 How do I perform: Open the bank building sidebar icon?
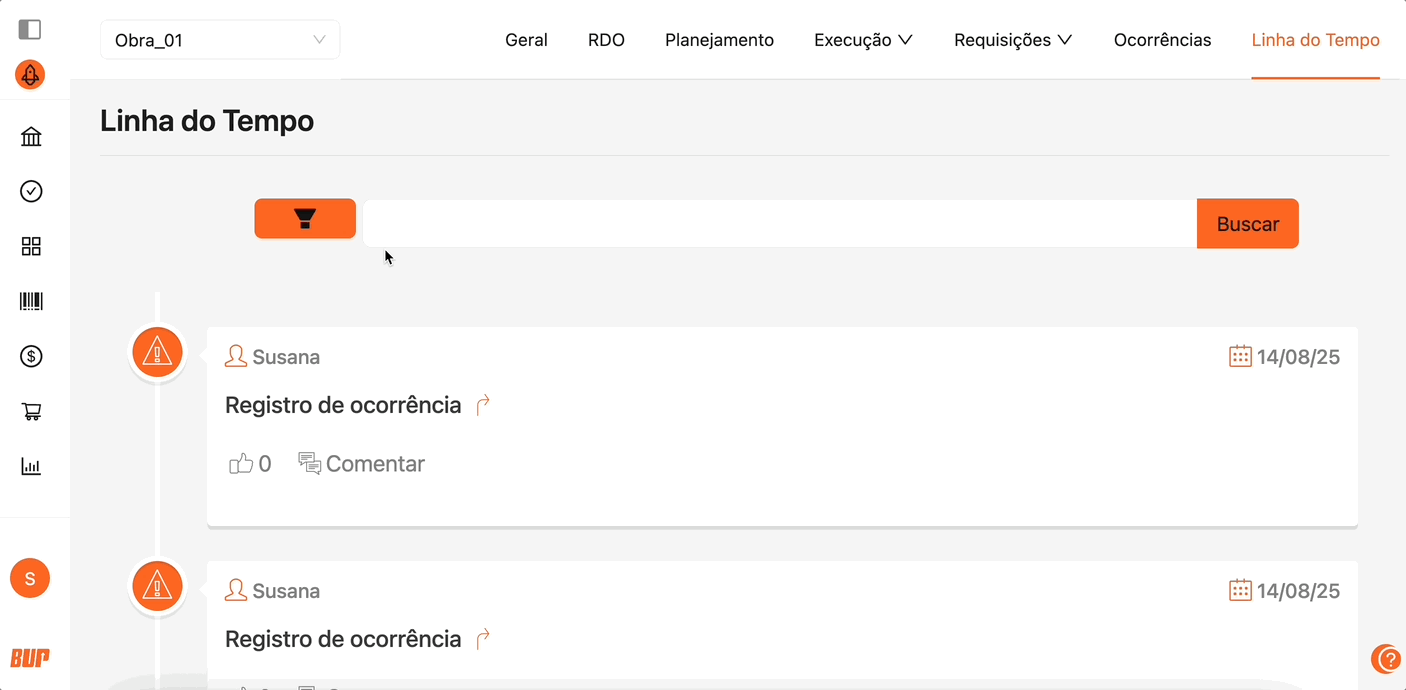pyautogui.click(x=31, y=137)
